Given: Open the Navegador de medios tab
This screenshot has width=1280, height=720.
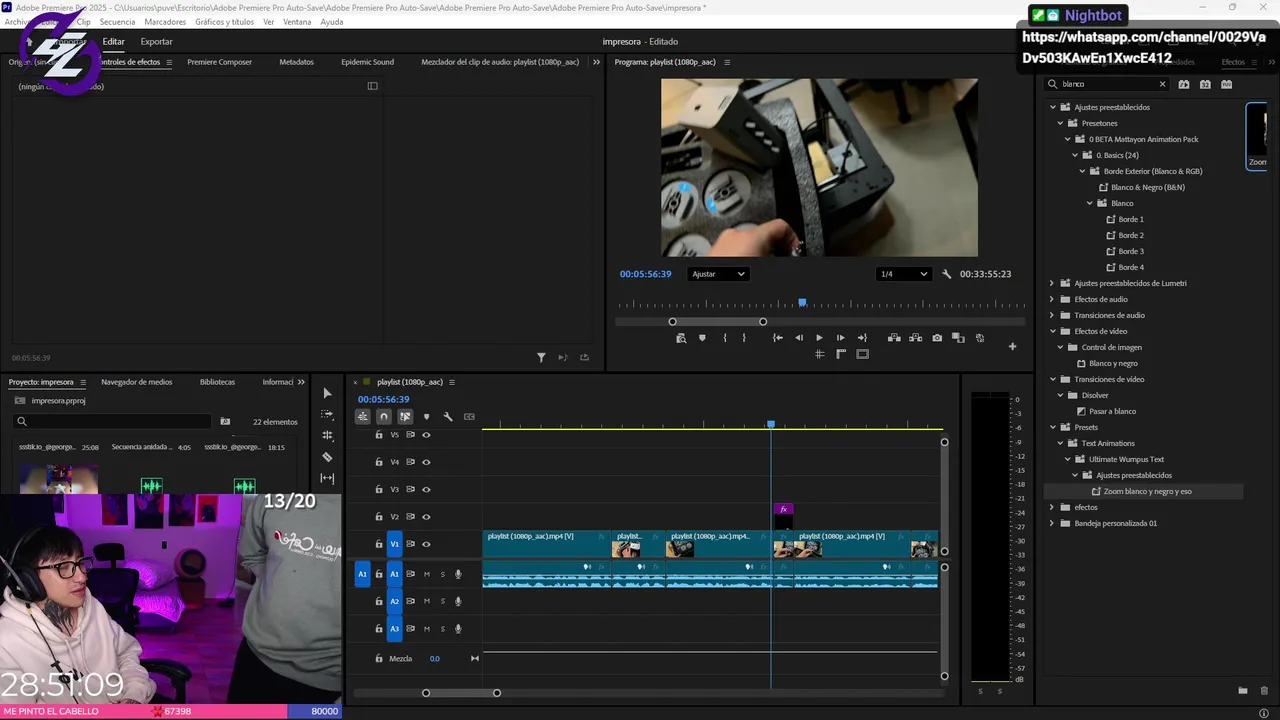Looking at the screenshot, I should (x=137, y=382).
